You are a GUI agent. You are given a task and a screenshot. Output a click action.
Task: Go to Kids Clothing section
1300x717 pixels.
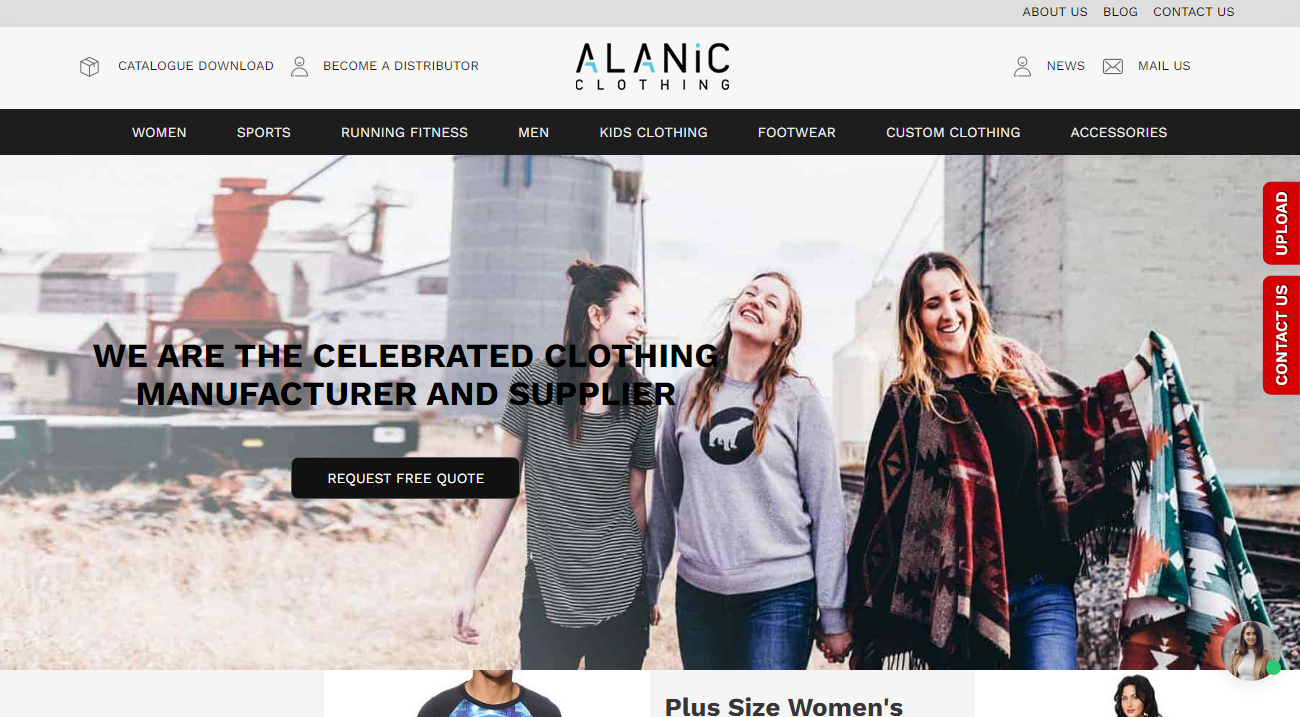click(x=653, y=132)
